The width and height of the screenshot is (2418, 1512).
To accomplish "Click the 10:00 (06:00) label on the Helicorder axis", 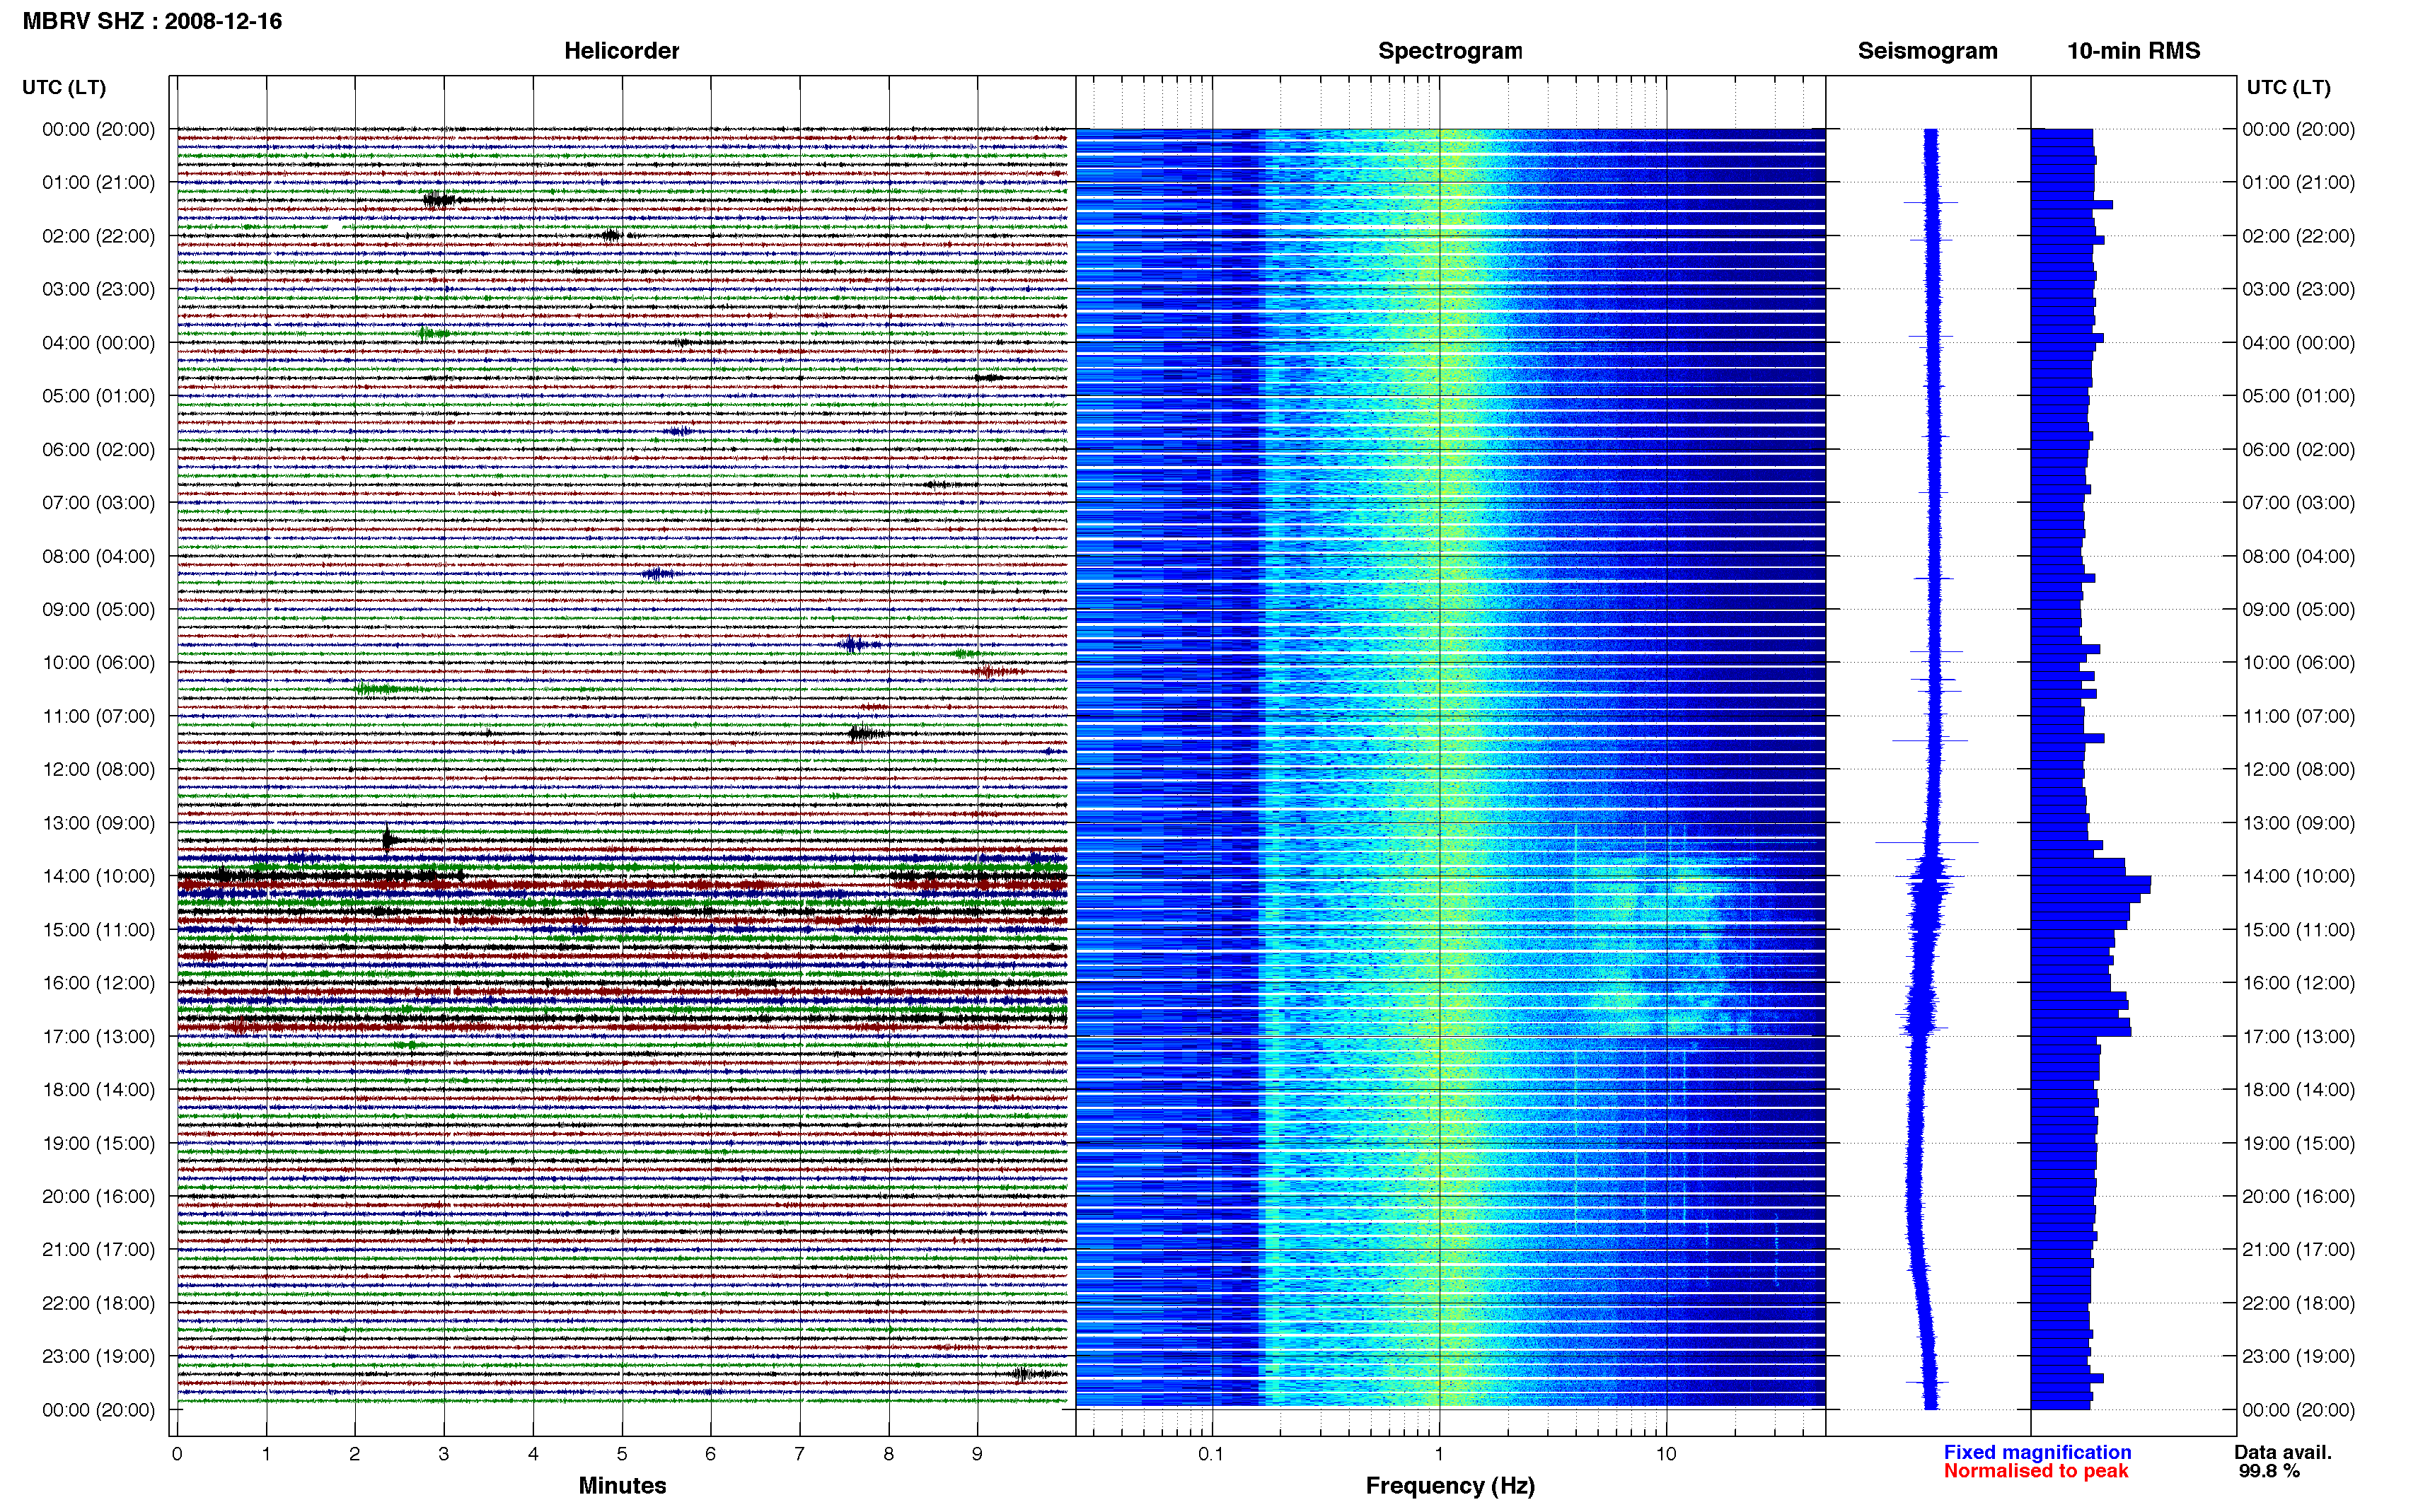I will 99,662.
